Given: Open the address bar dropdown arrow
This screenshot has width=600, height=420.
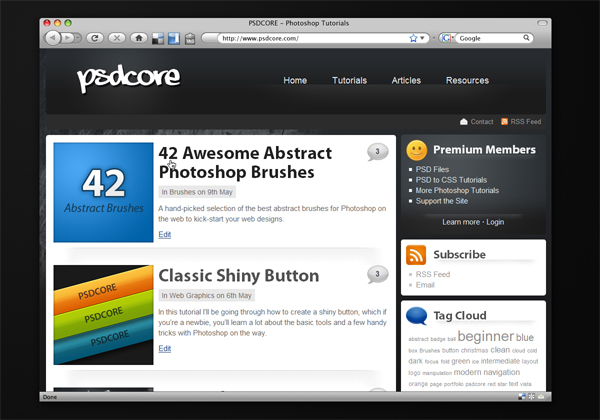Looking at the screenshot, I should [x=422, y=38].
